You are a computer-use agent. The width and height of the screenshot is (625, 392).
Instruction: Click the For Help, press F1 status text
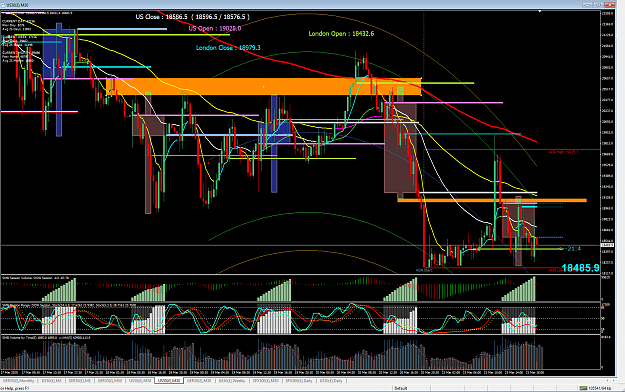(x=14, y=388)
